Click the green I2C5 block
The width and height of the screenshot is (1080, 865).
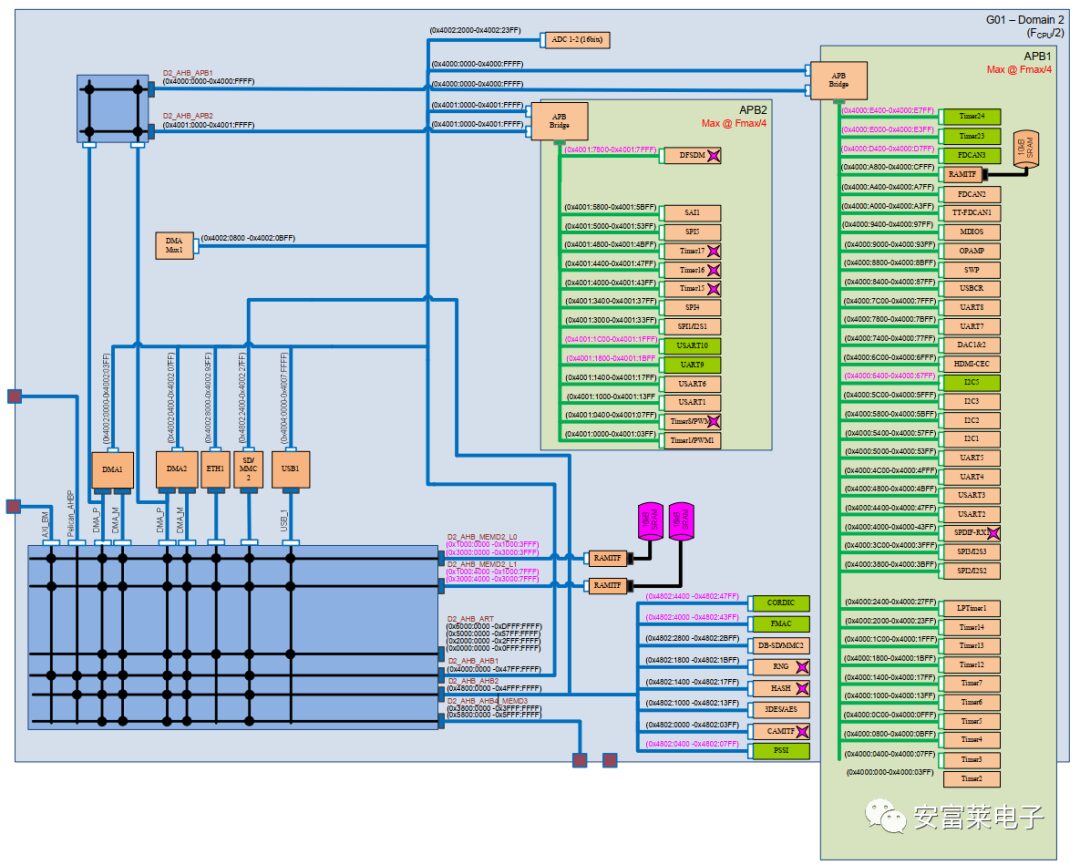pyautogui.click(x=971, y=382)
